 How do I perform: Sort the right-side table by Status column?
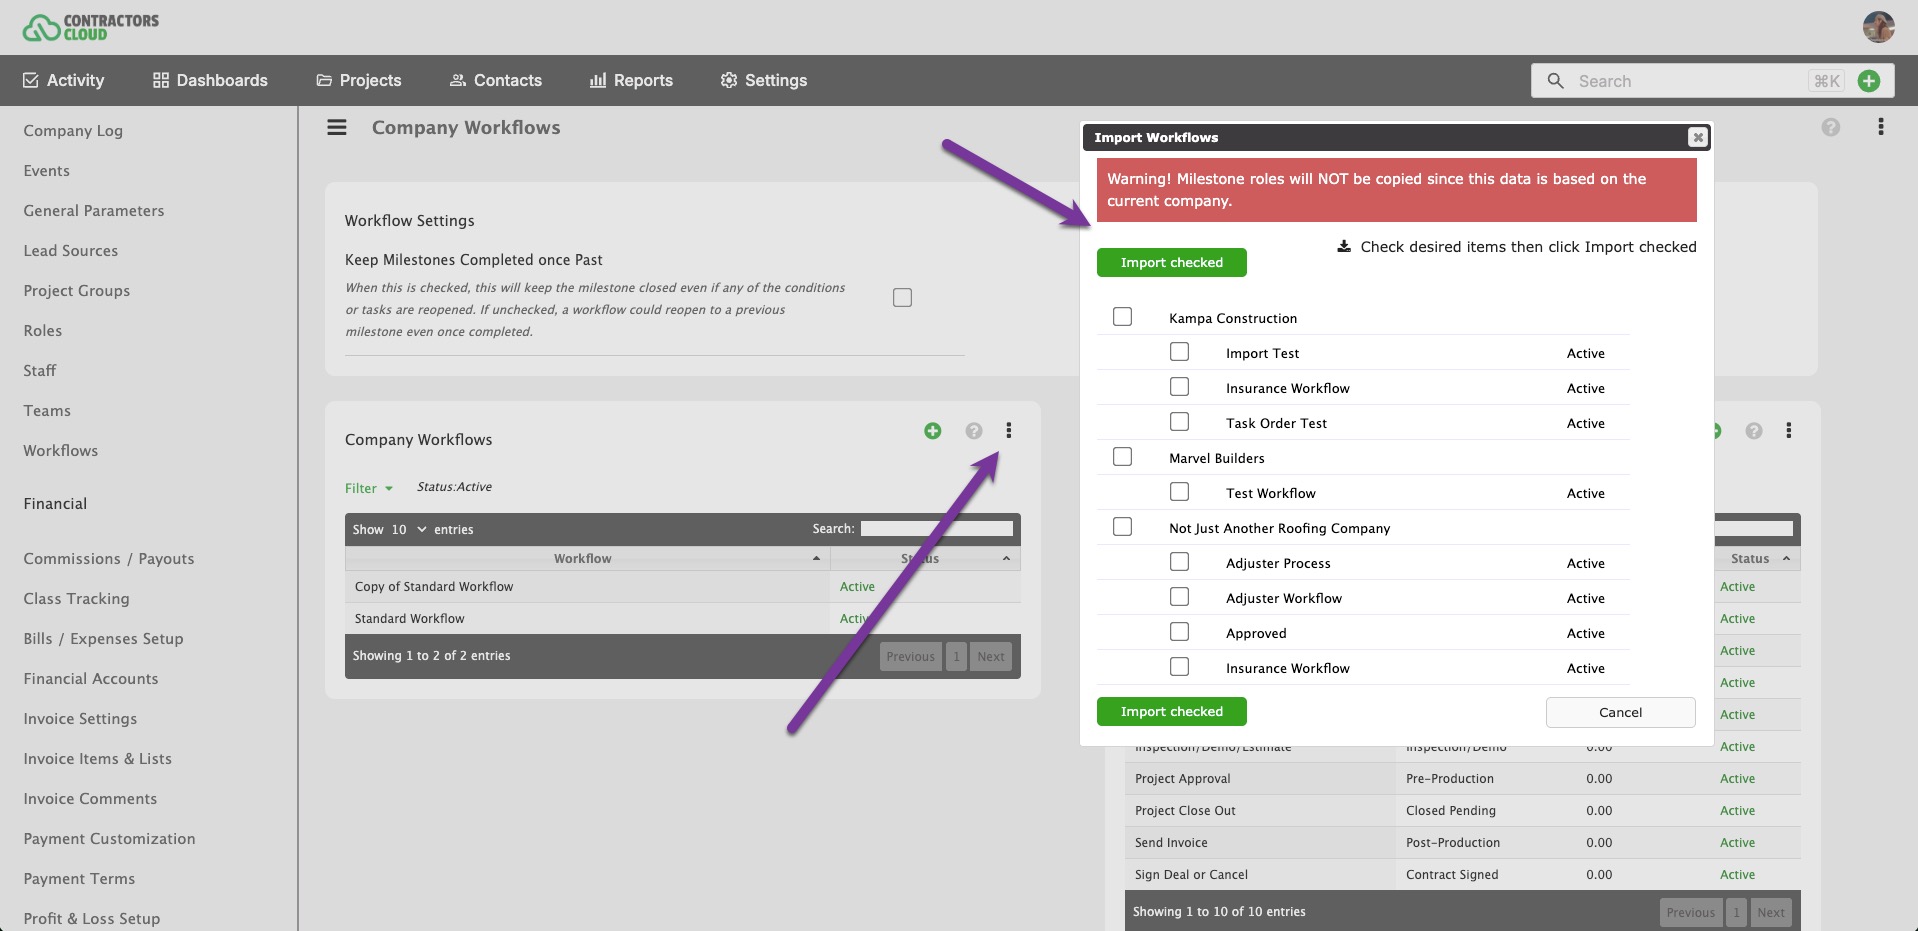click(1758, 559)
